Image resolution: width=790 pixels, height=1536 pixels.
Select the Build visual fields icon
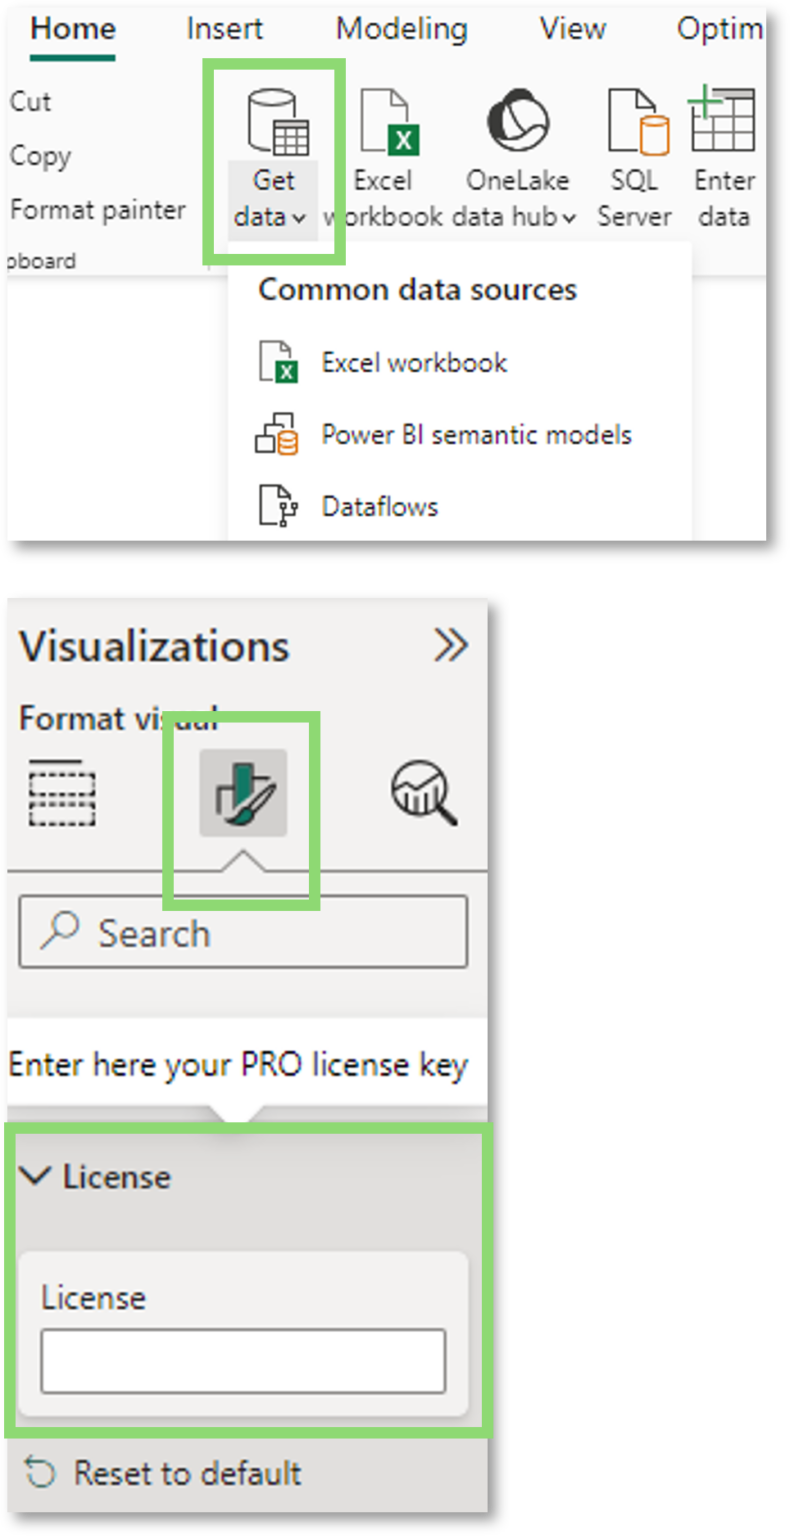62,792
